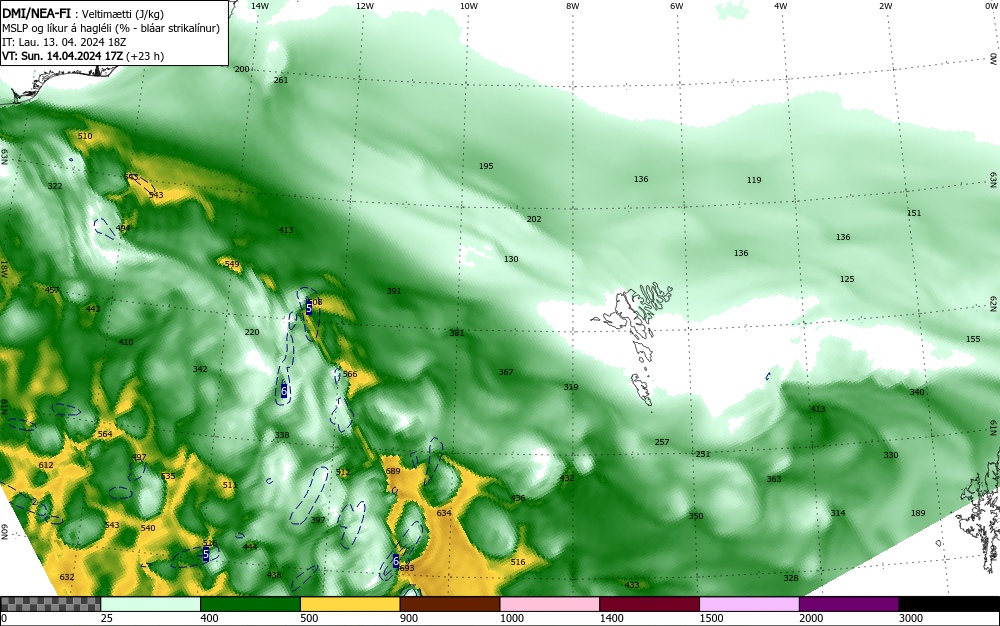This screenshot has width=1000, height=626.
Task: Click the map value 566
Action: tap(350, 374)
